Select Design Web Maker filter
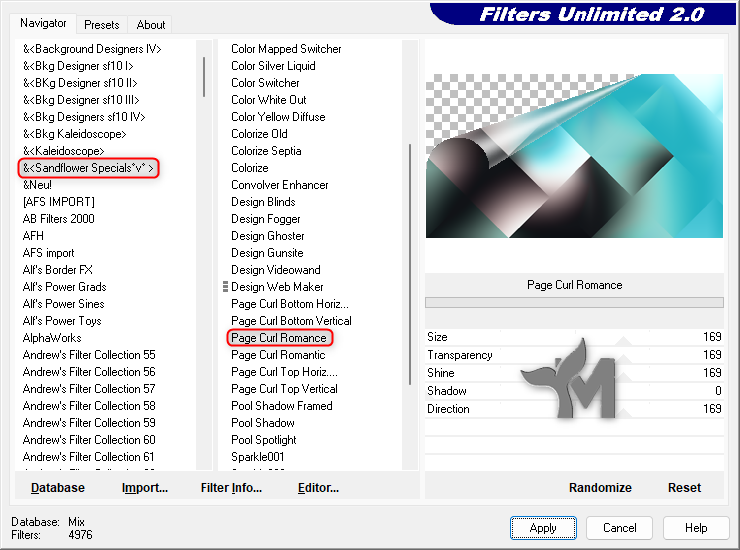 click(277, 287)
